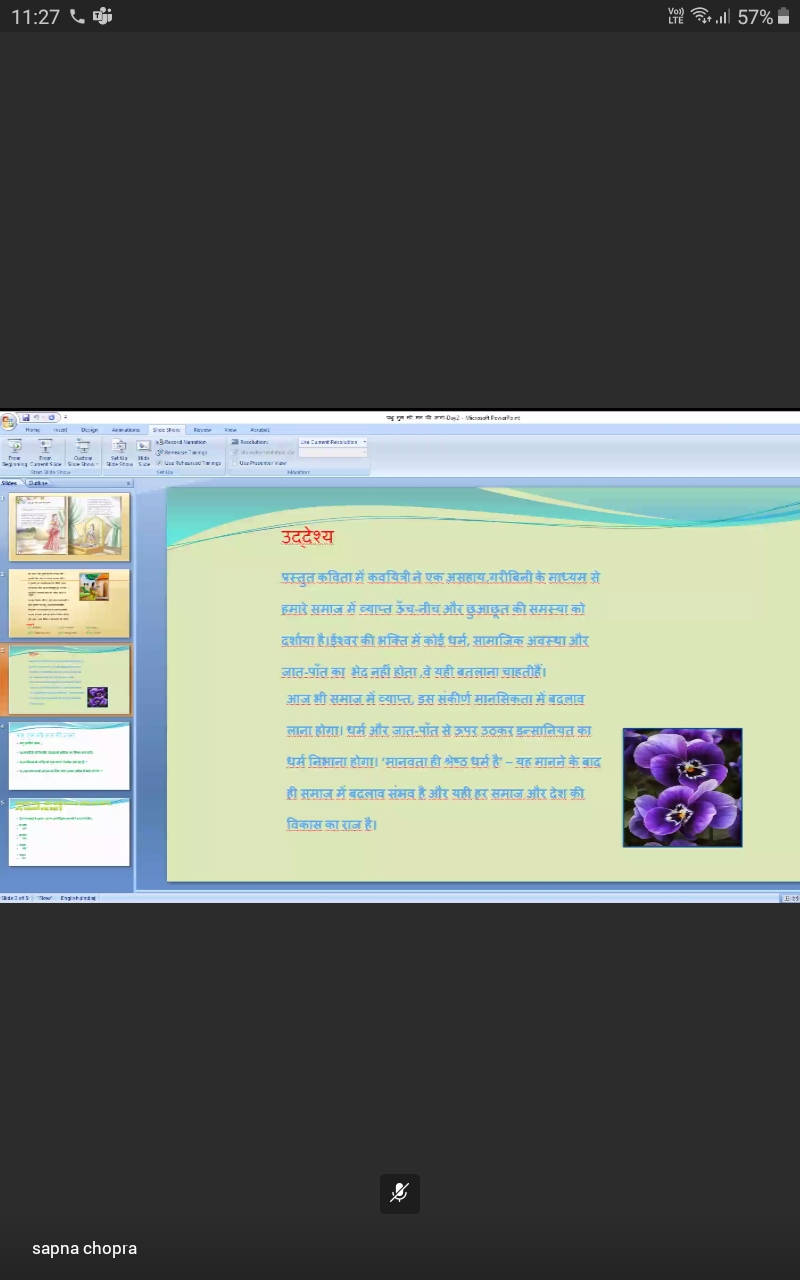Open the Show Presentation On dropdown
The image size is (800, 1280).
click(333, 453)
